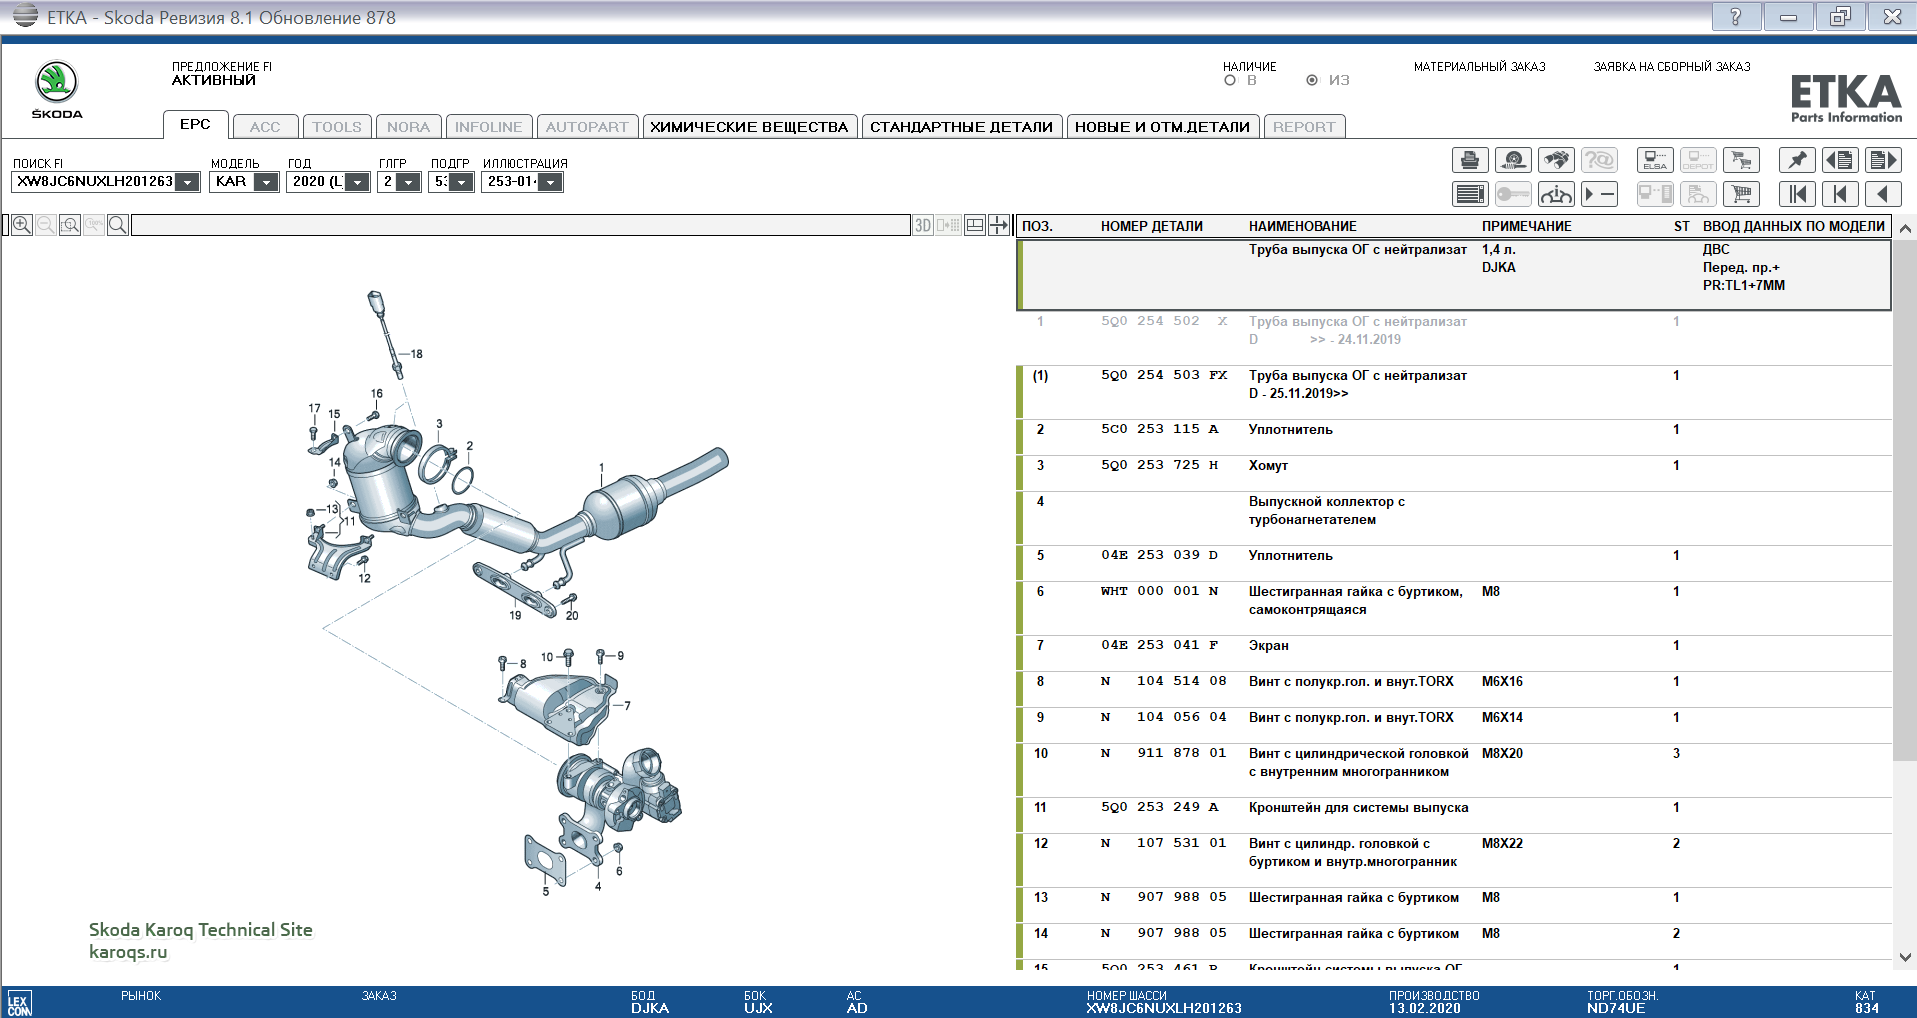Click 'Заявка на сборный заказ' in header

coord(1671,67)
